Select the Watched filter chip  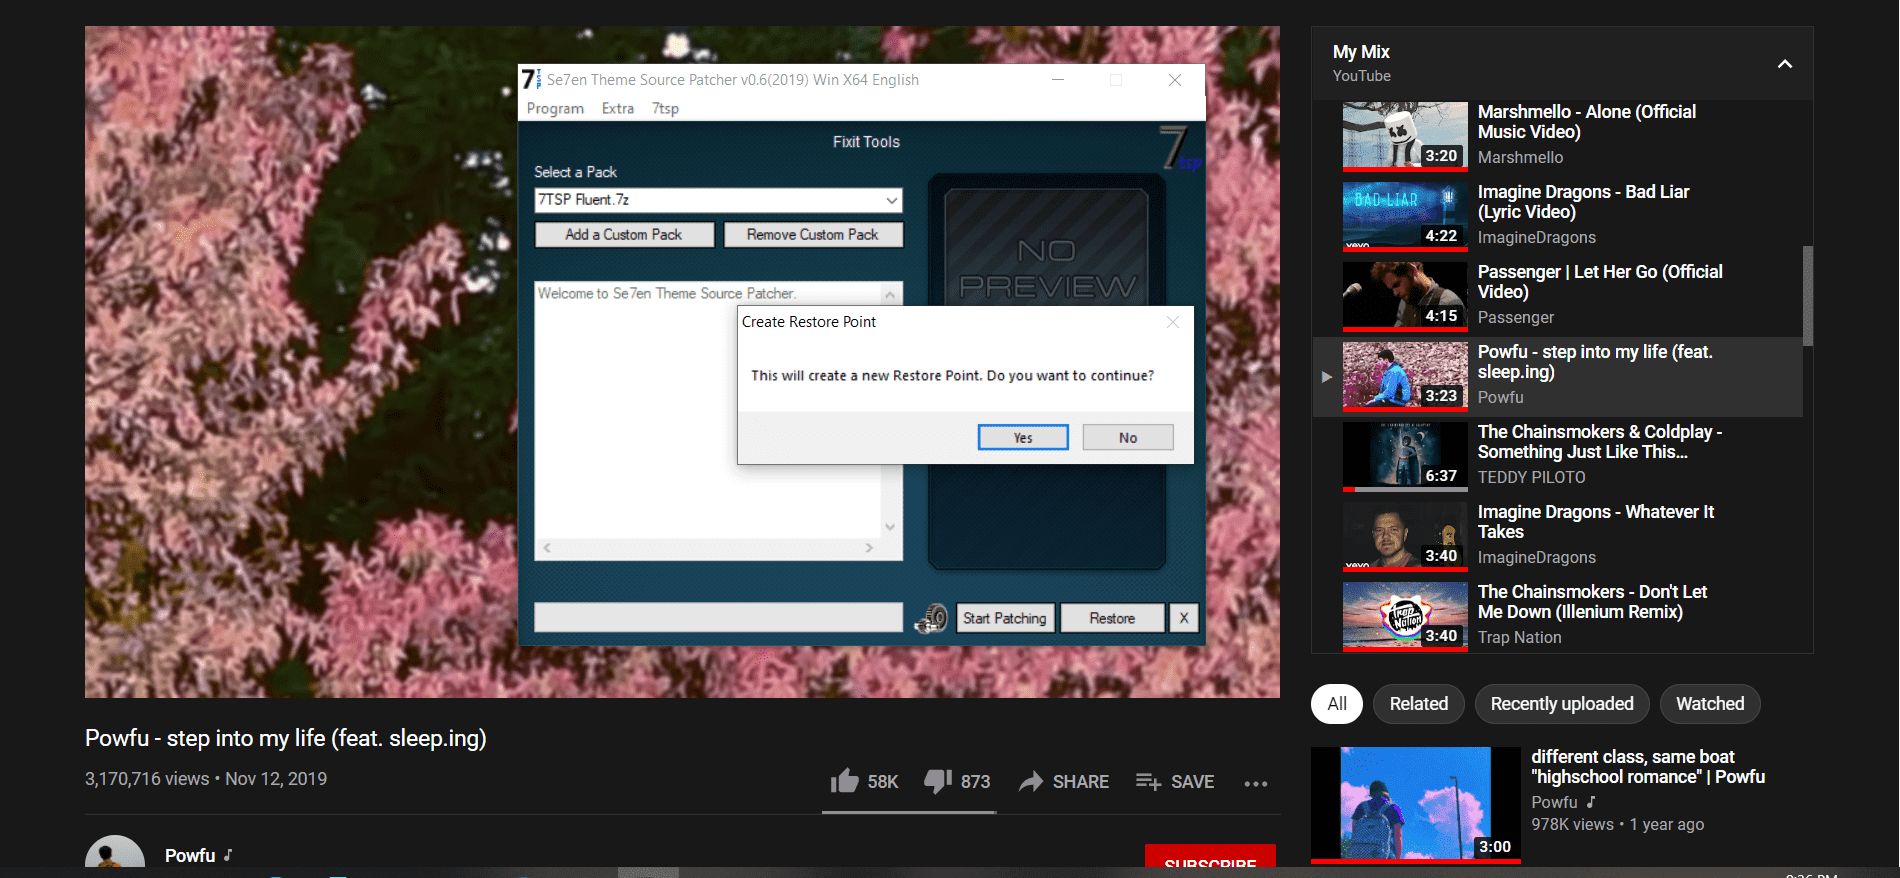tap(1710, 704)
